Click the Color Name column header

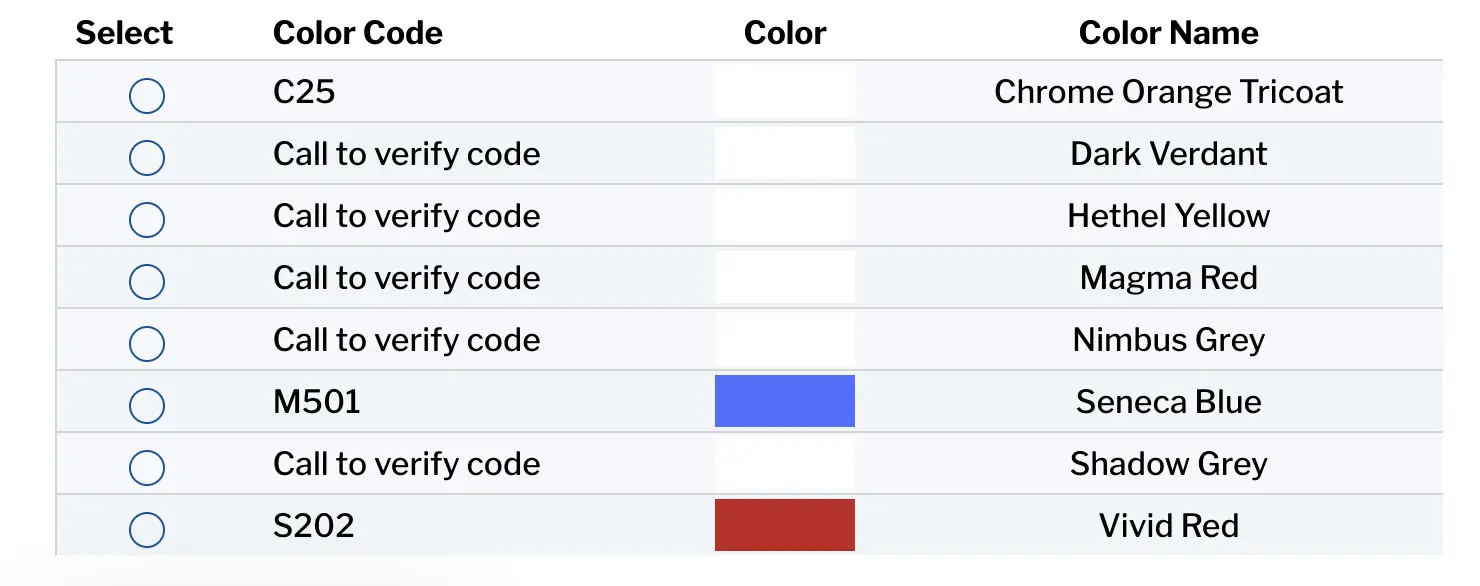pyautogui.click(x=1168, y=33)
